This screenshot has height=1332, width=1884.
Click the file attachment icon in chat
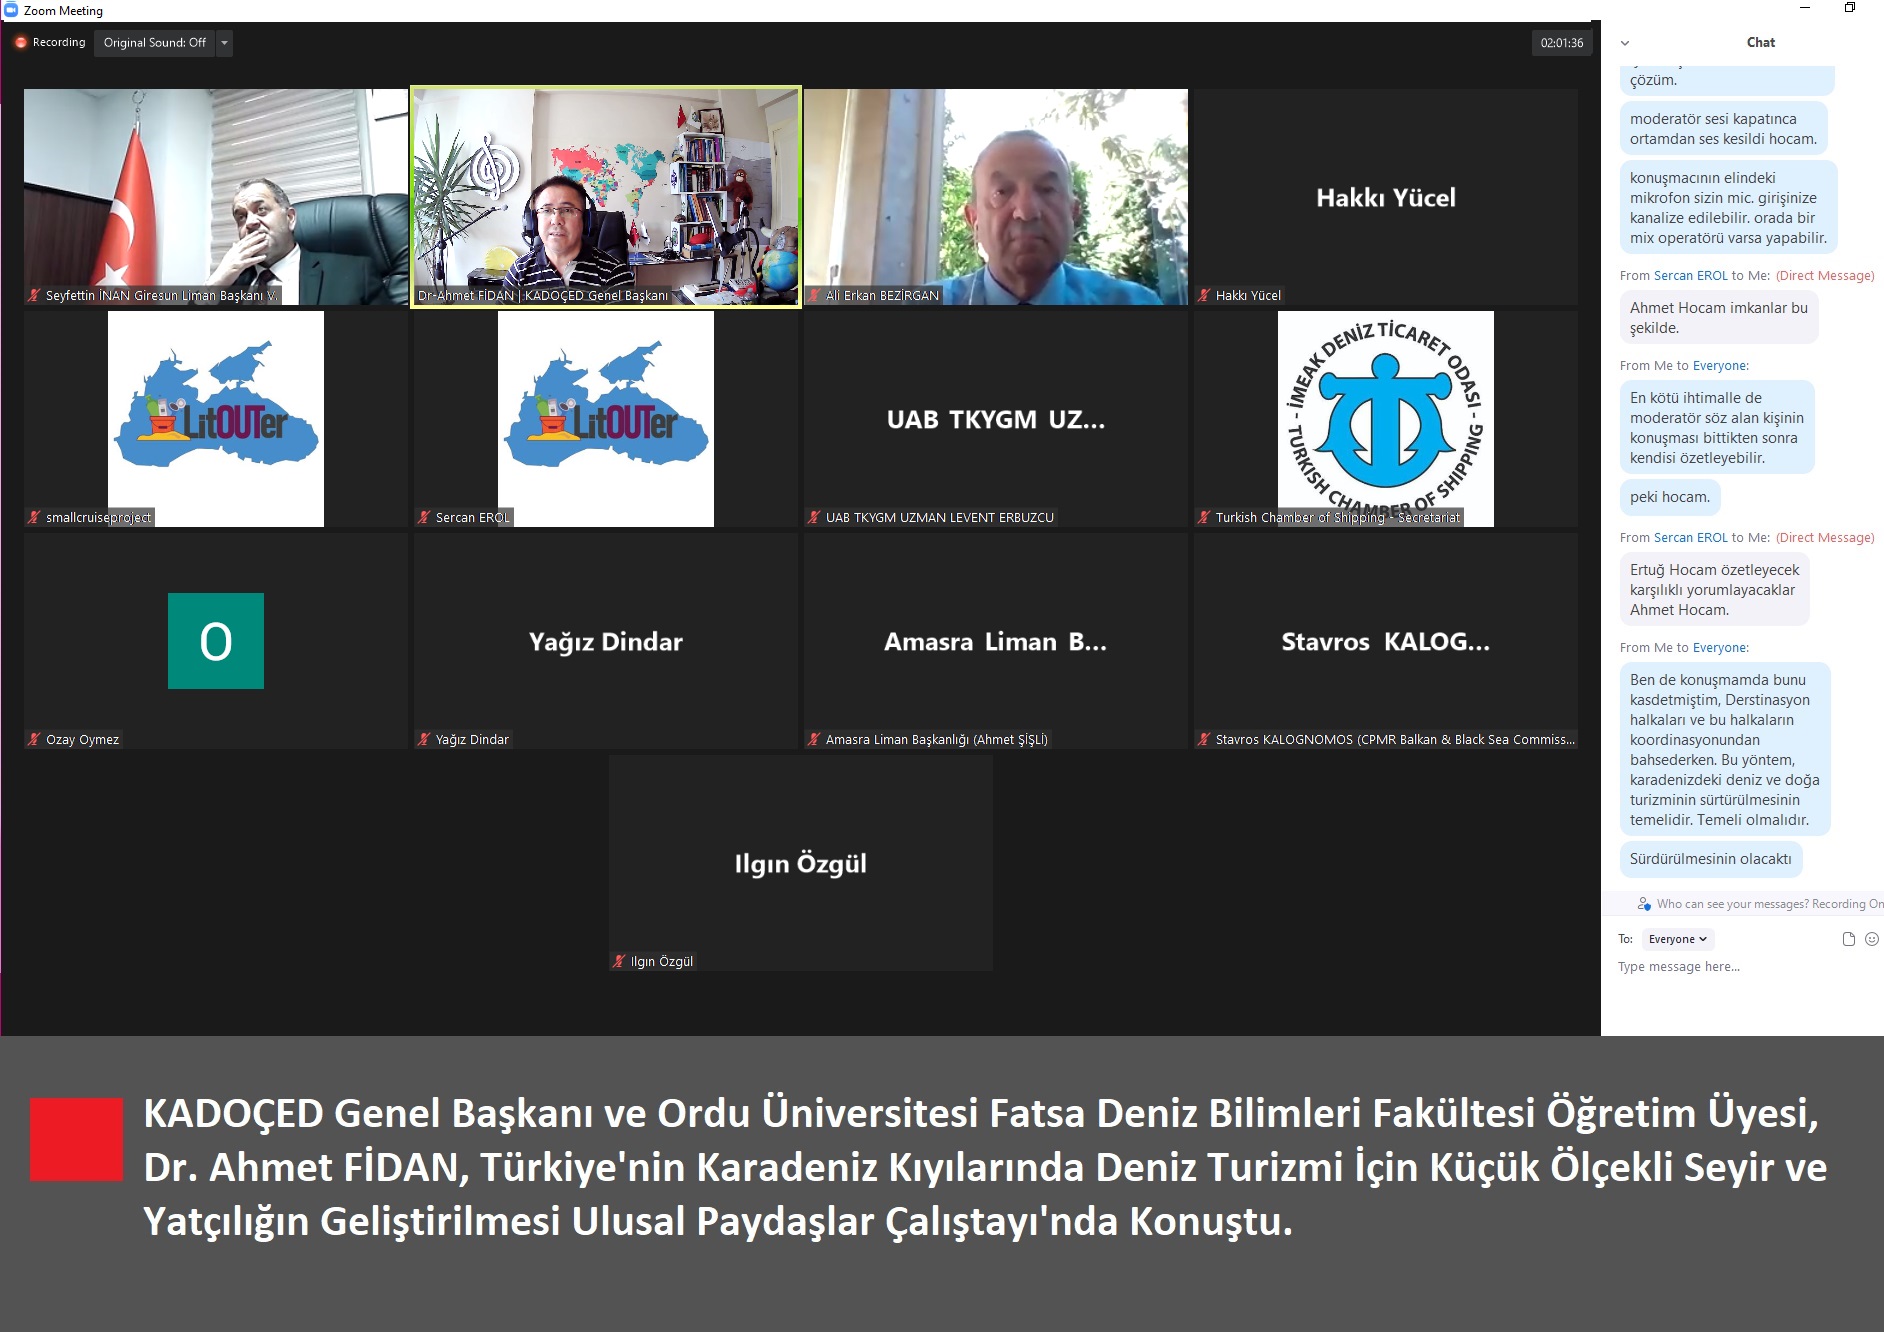pos(1848,939)
